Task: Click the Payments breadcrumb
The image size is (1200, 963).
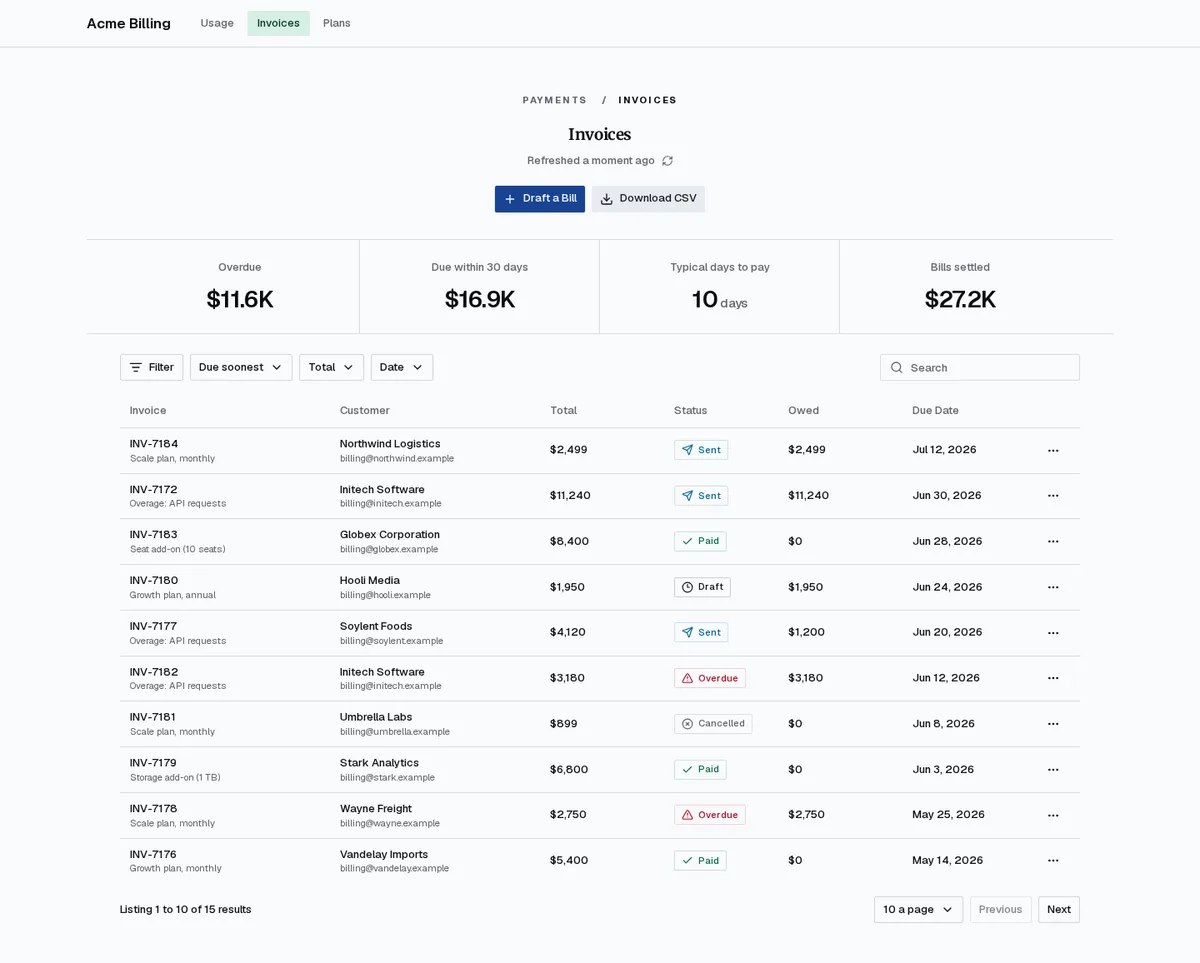Action: pos(554,100)
